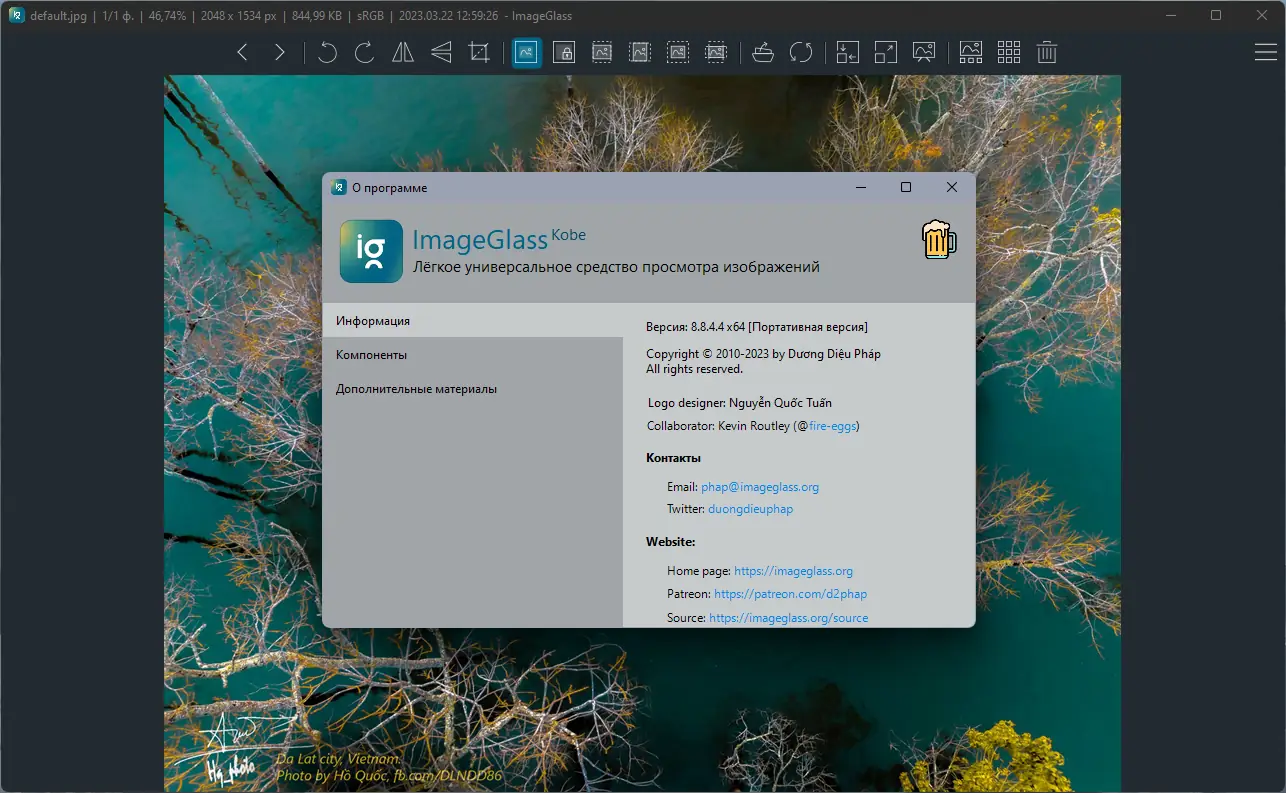Close the О программе dialog
This screenshot has height=793, width=1286.
coord(952,187)
